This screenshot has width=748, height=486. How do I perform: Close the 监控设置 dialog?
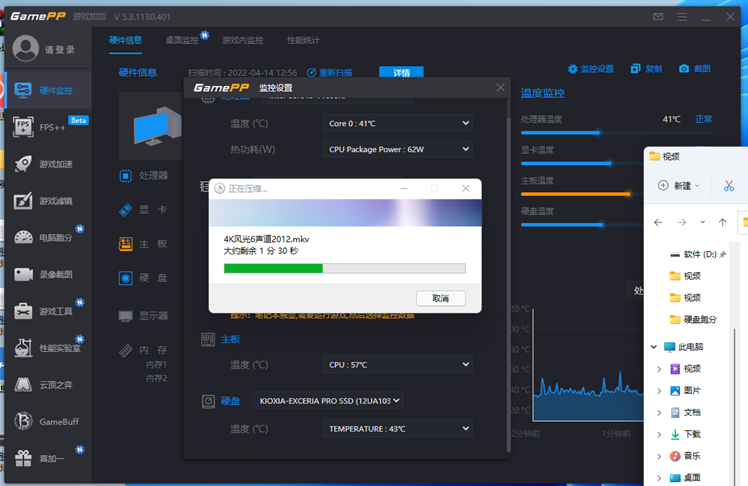coord(500,87)
